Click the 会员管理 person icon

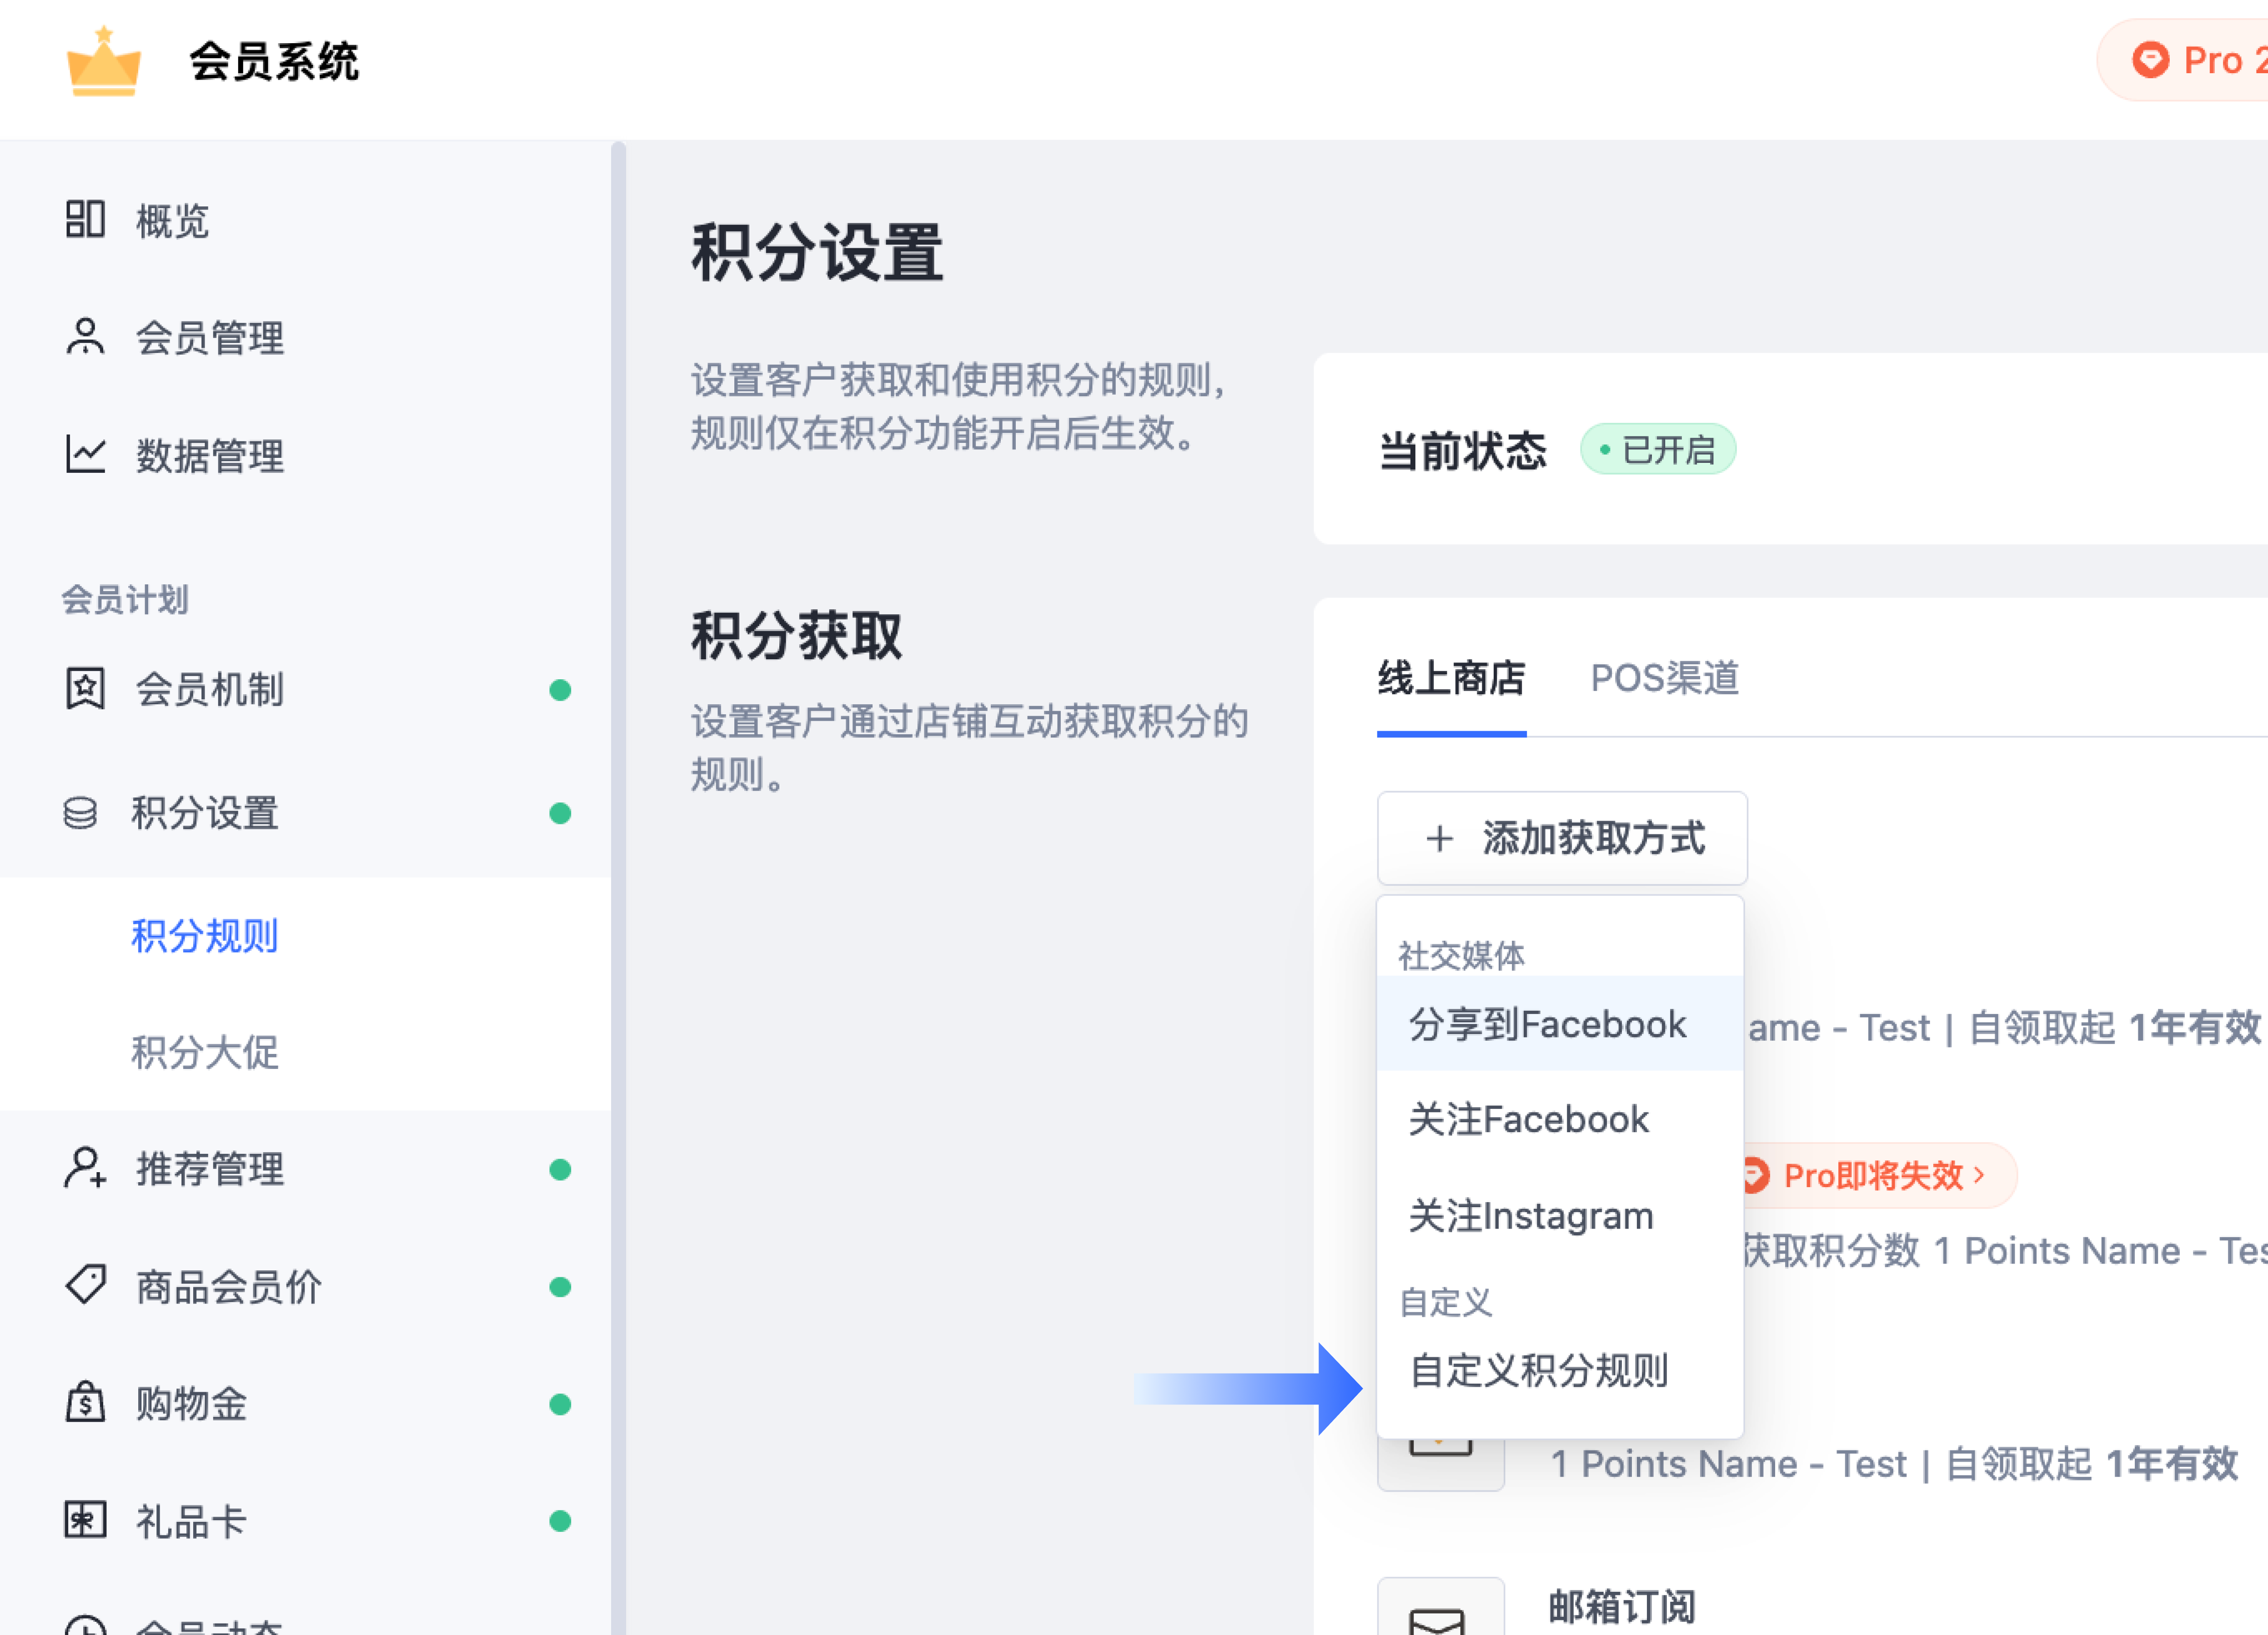85,337
